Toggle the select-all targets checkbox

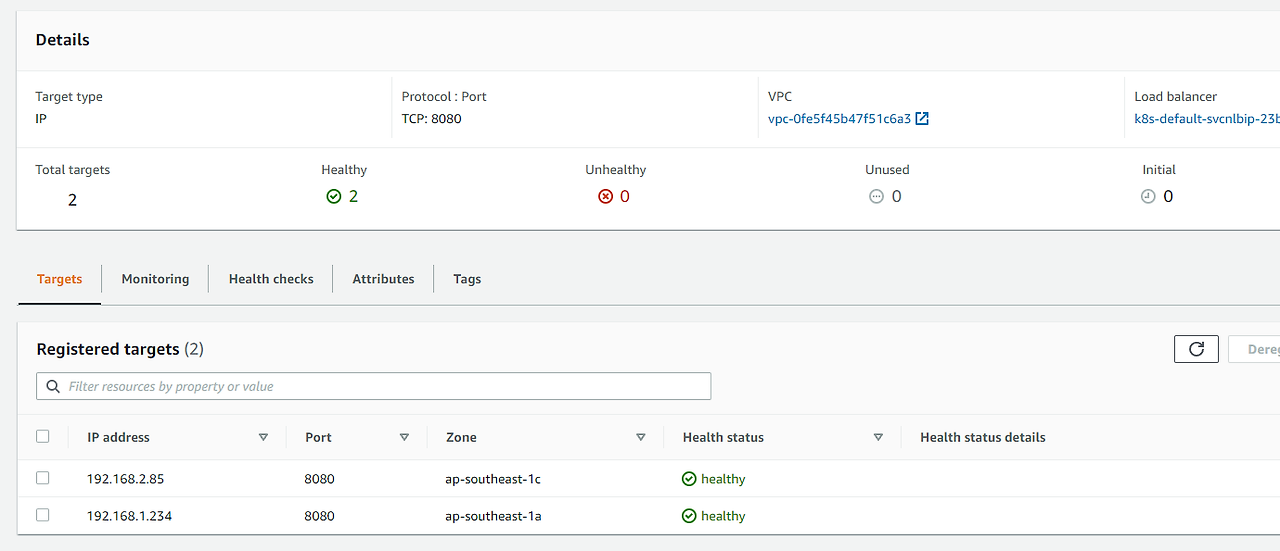click(42, 436)
